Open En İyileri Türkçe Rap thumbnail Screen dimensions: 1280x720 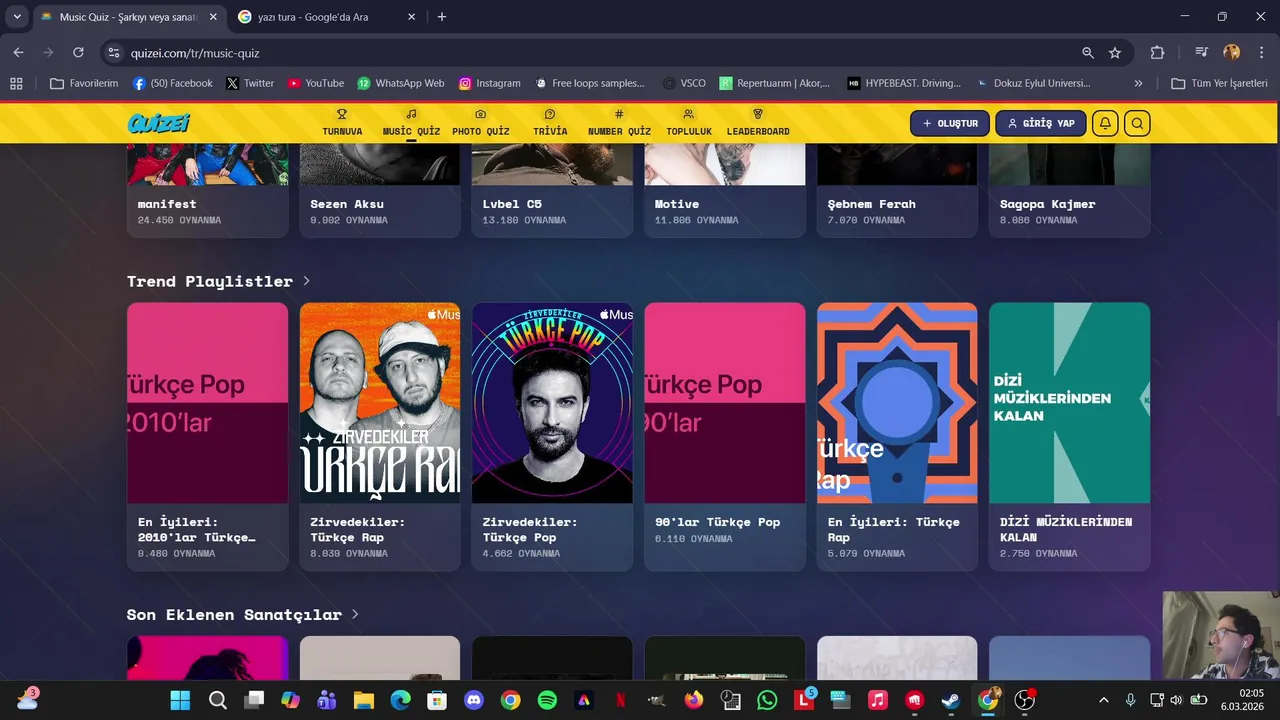click(897, 403)
